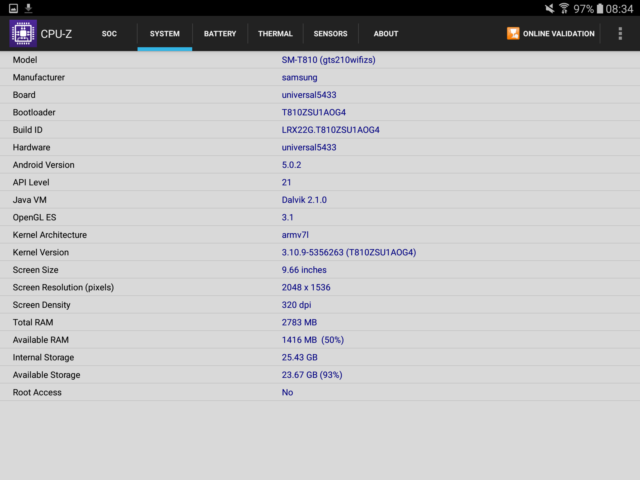Tap the Kernel Architecture row label

(x=50, y=235)
